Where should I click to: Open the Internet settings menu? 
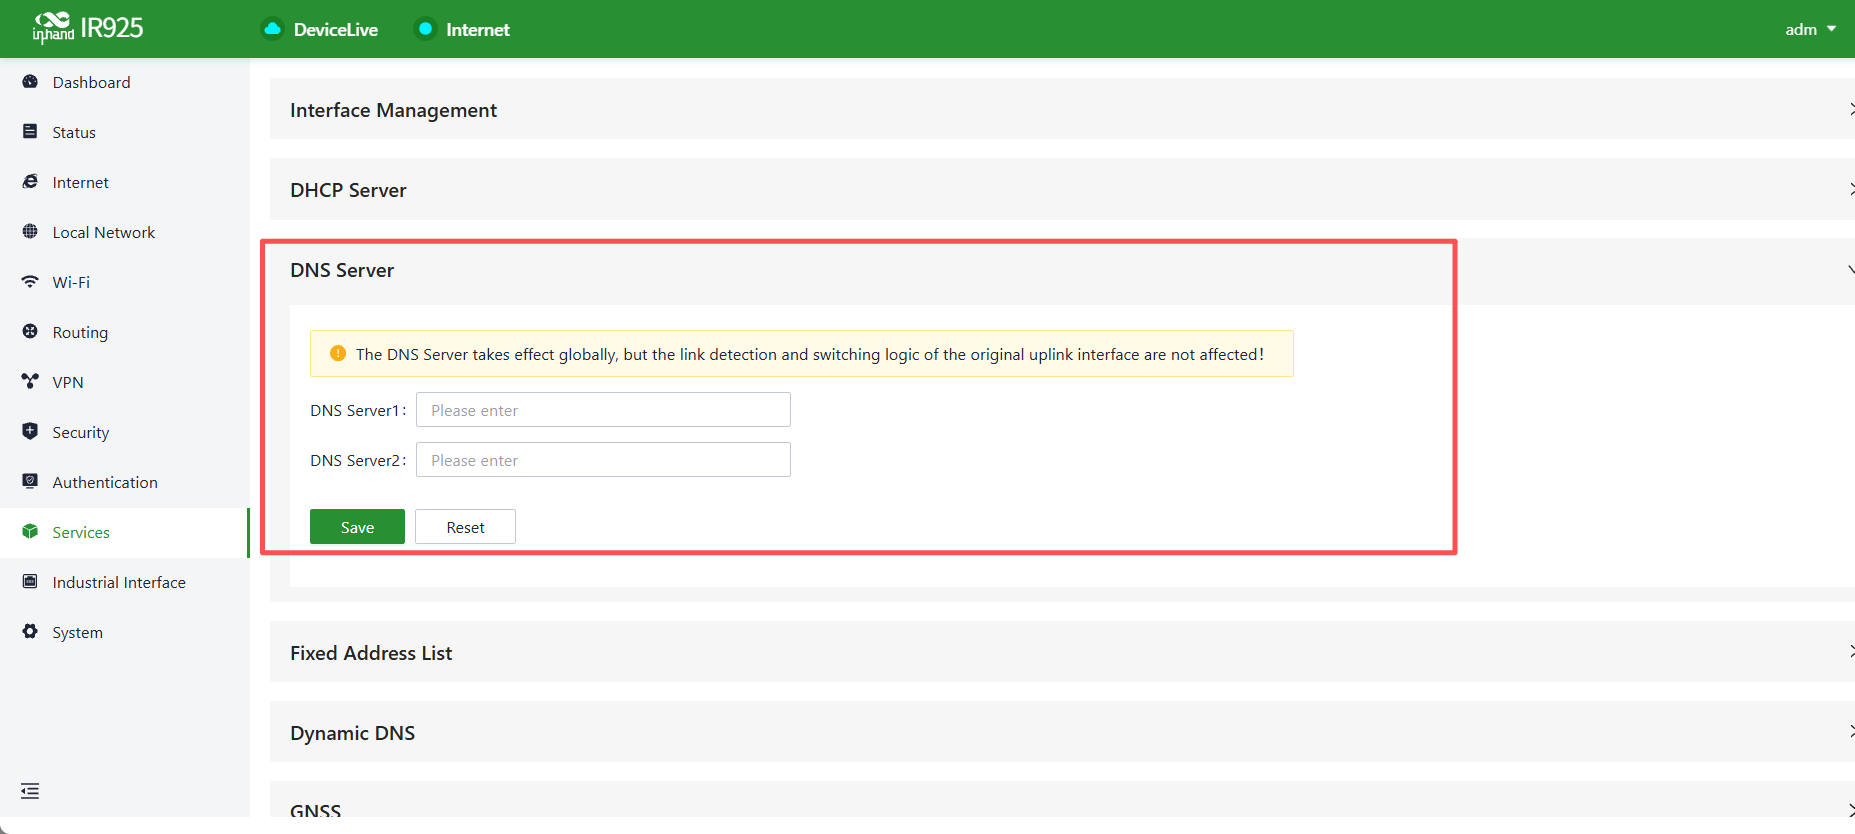(x=124, y=182)
